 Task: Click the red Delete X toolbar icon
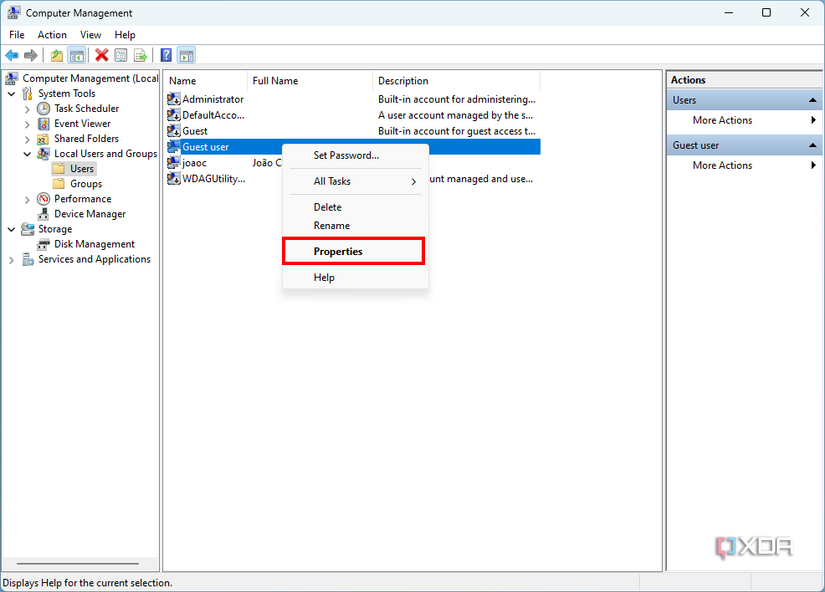[x=99, y=55]
